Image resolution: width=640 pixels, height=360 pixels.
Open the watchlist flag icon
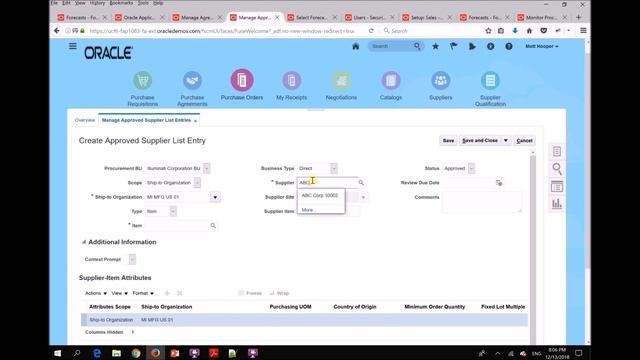click(x=453, y=47)
